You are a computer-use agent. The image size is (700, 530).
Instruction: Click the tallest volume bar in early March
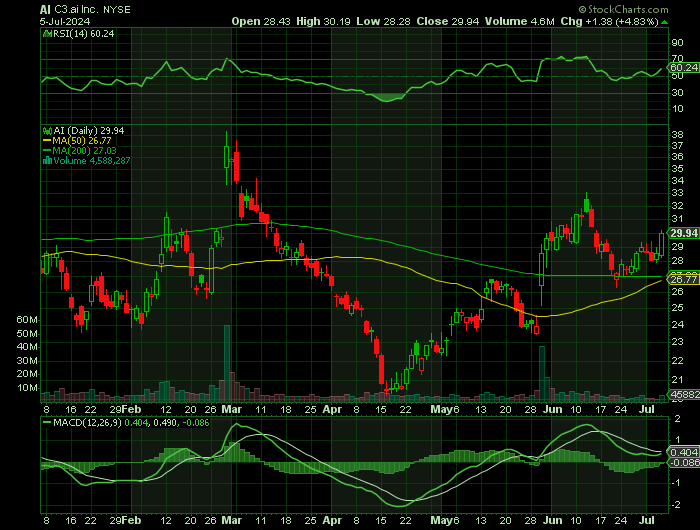[x=227, y=363]
